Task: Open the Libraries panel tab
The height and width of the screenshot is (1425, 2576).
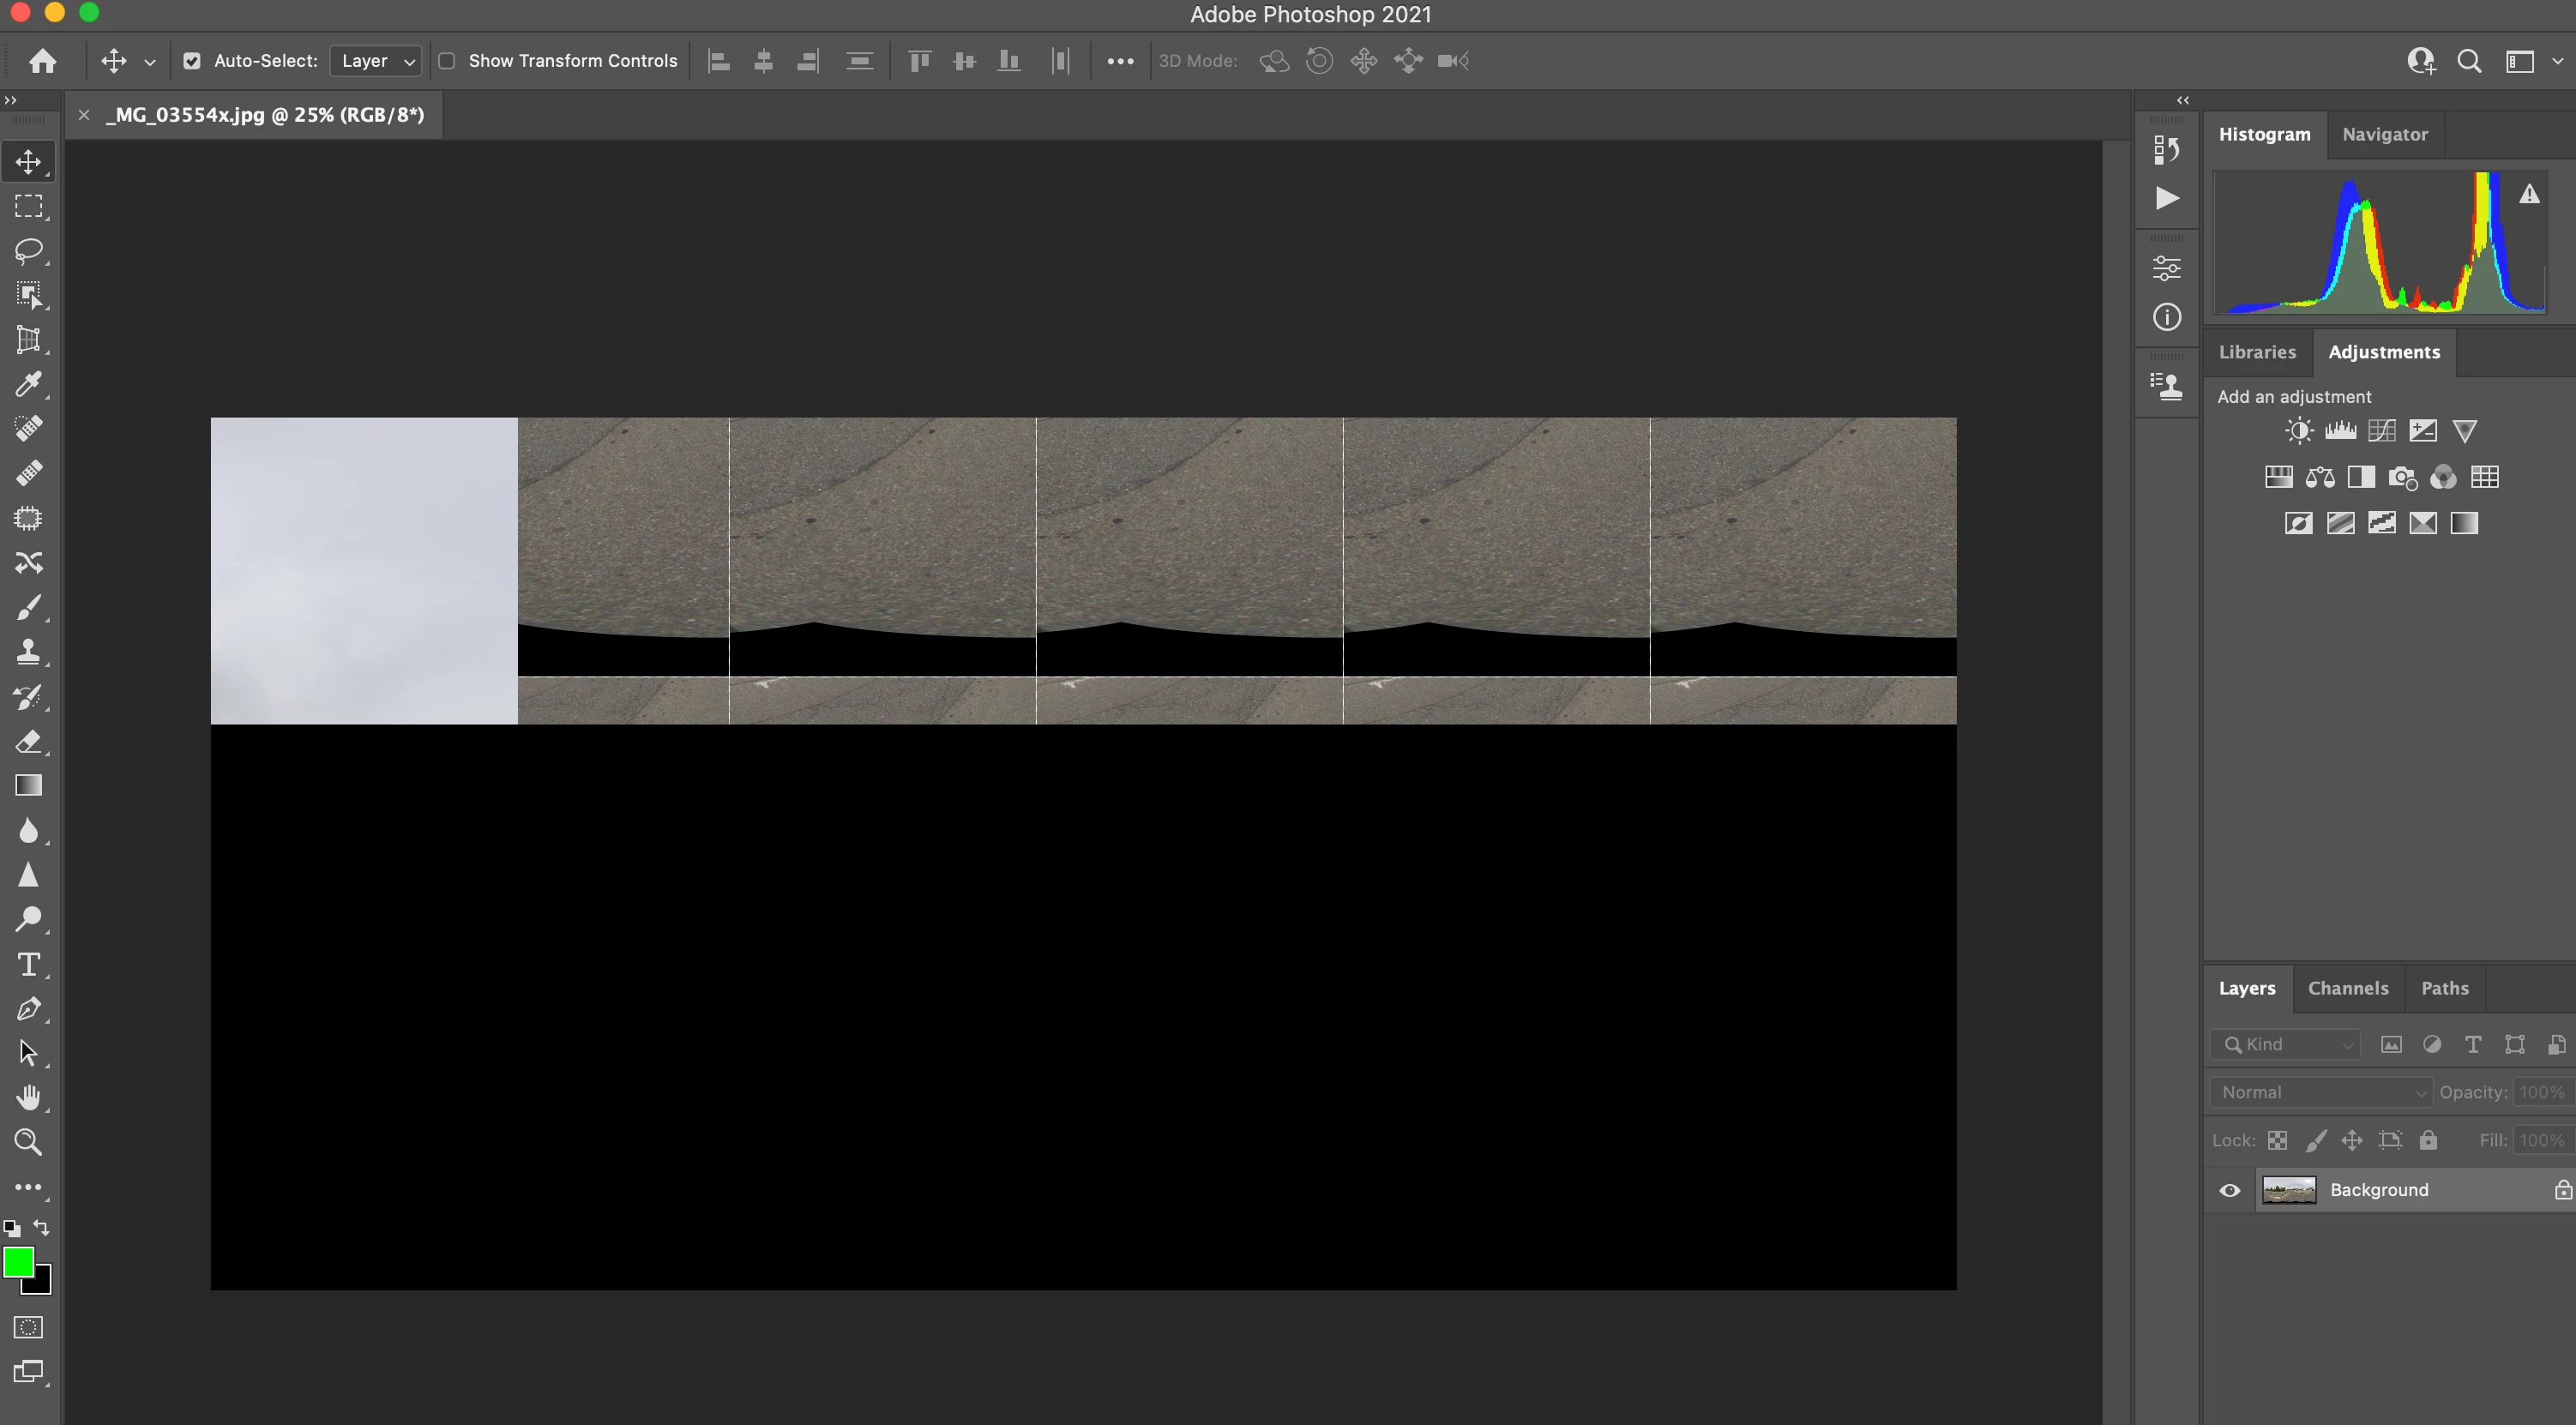Action: point(2257,352)
